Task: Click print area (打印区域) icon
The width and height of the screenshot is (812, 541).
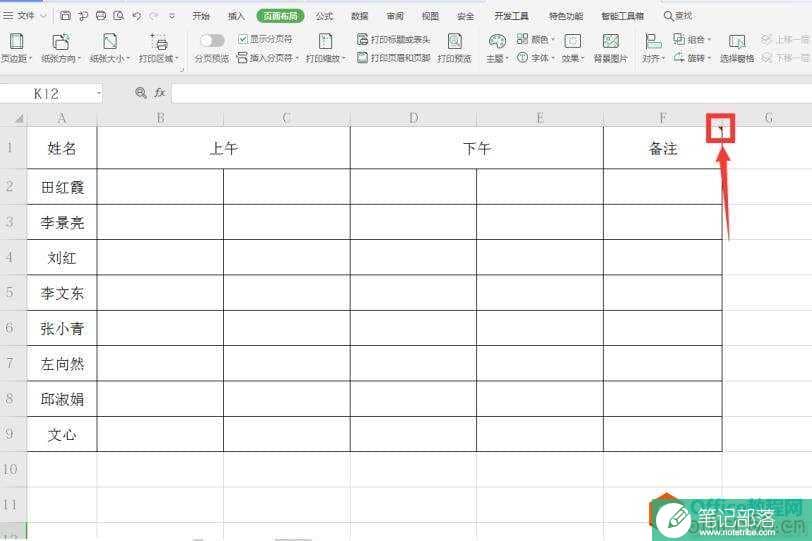Action: (158, 41)
